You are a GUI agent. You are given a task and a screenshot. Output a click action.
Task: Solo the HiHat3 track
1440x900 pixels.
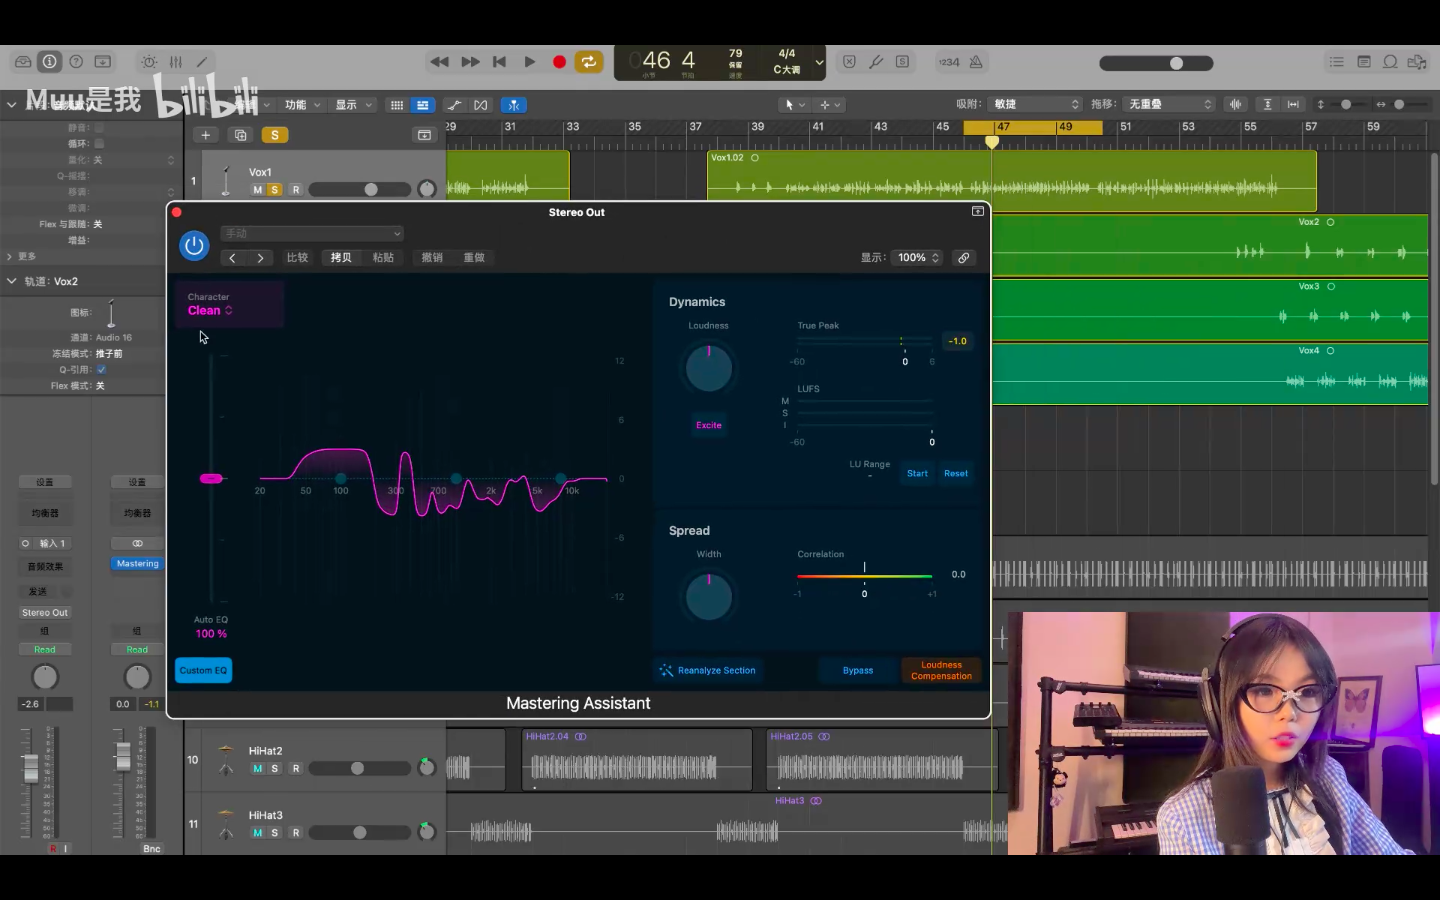point(274,832)
